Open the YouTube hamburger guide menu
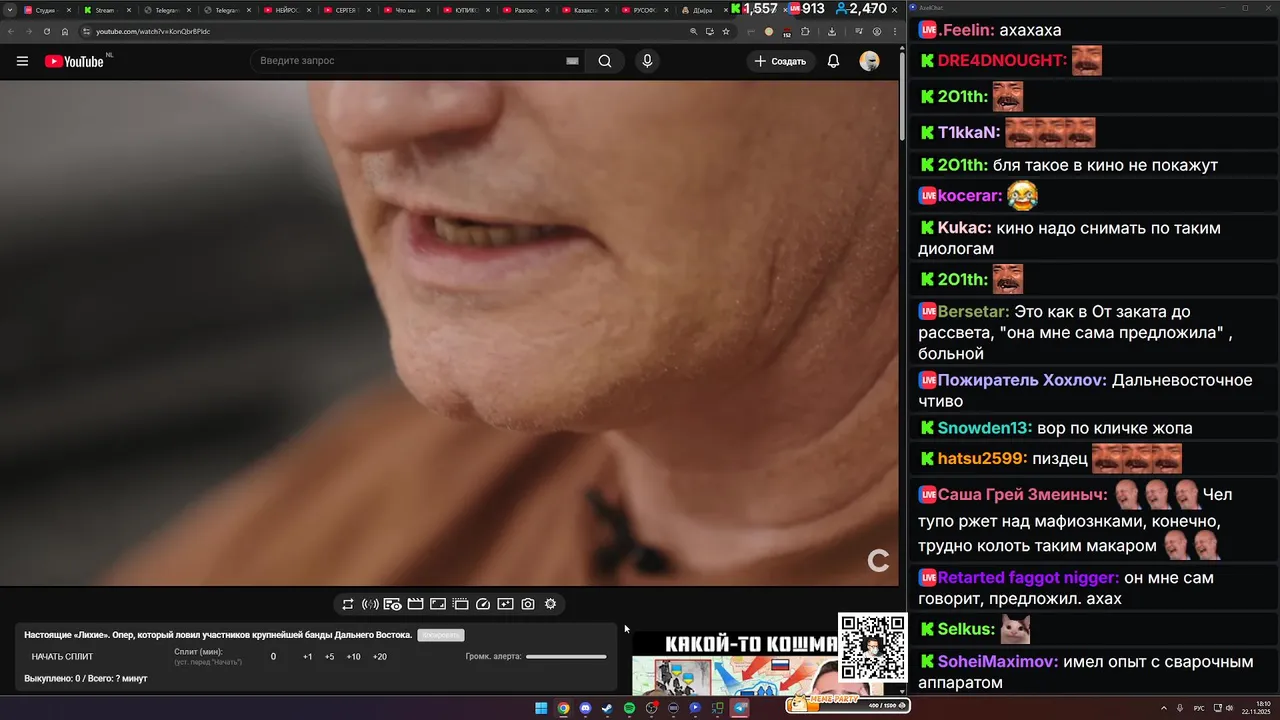1280x720 pixels. [x=22, y=61]
